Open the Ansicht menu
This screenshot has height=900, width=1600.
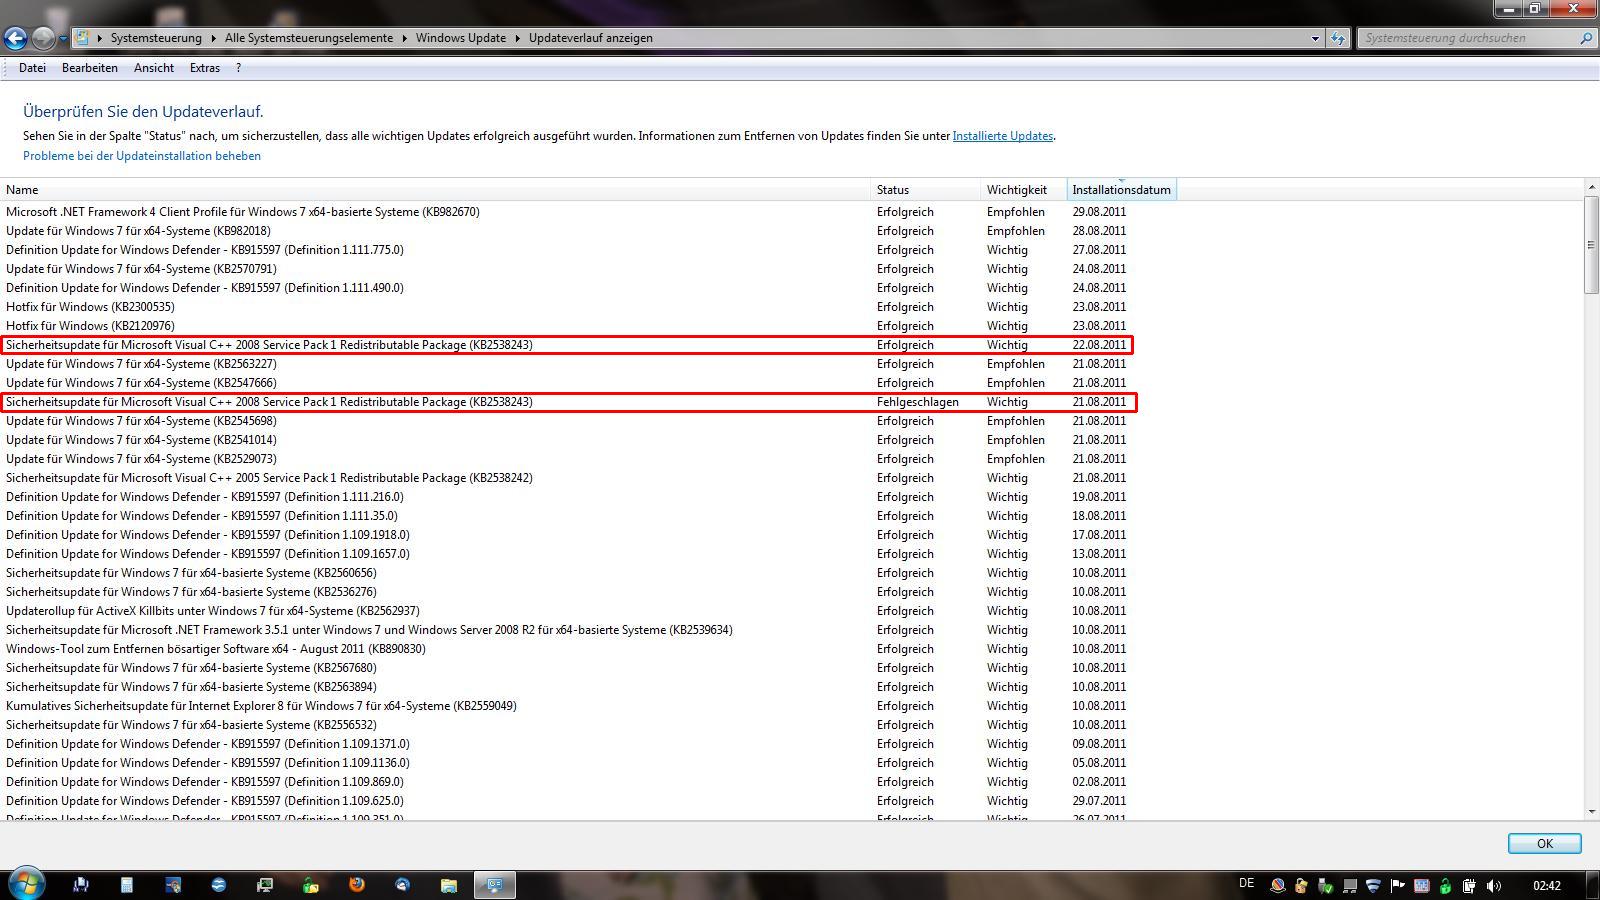(x=153, y=68)
